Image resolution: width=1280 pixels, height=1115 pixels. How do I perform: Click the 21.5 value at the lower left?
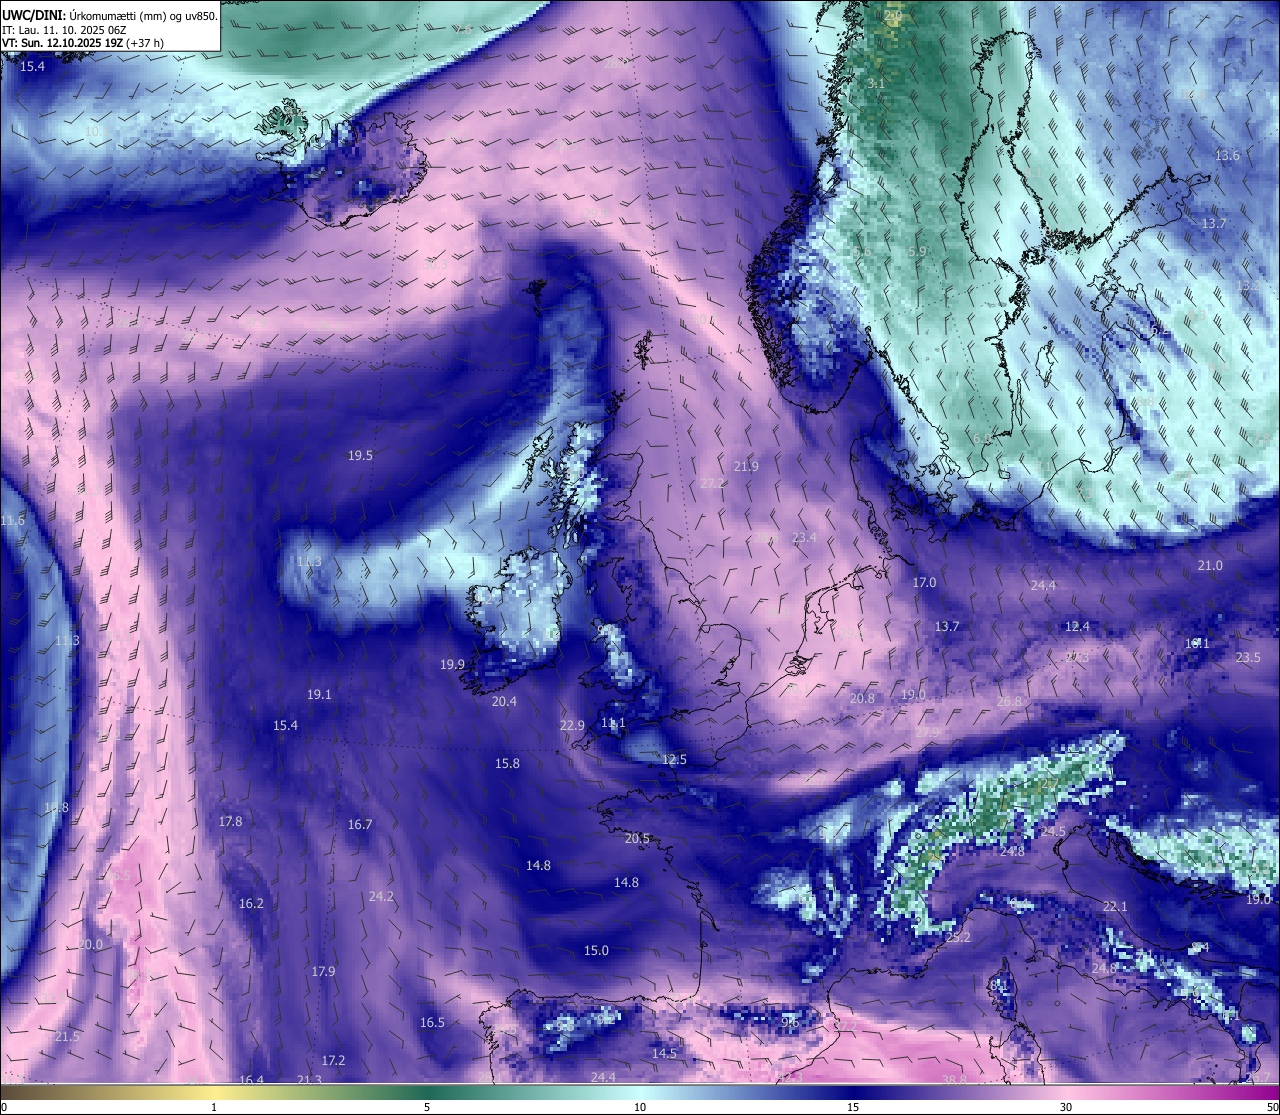[67, 1036]
